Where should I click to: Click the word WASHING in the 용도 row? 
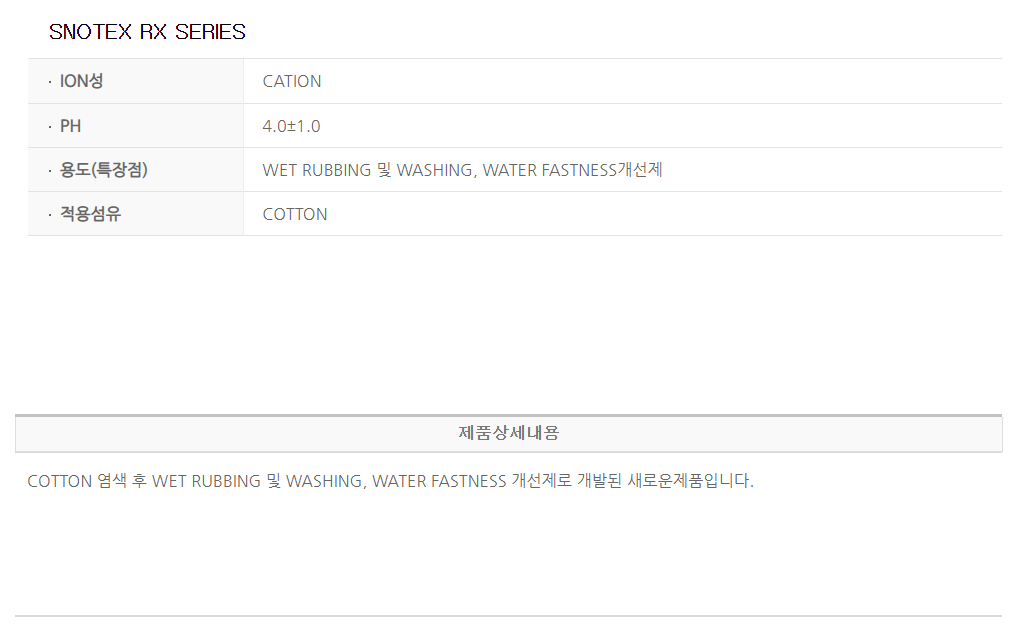[x=434, y=170]
